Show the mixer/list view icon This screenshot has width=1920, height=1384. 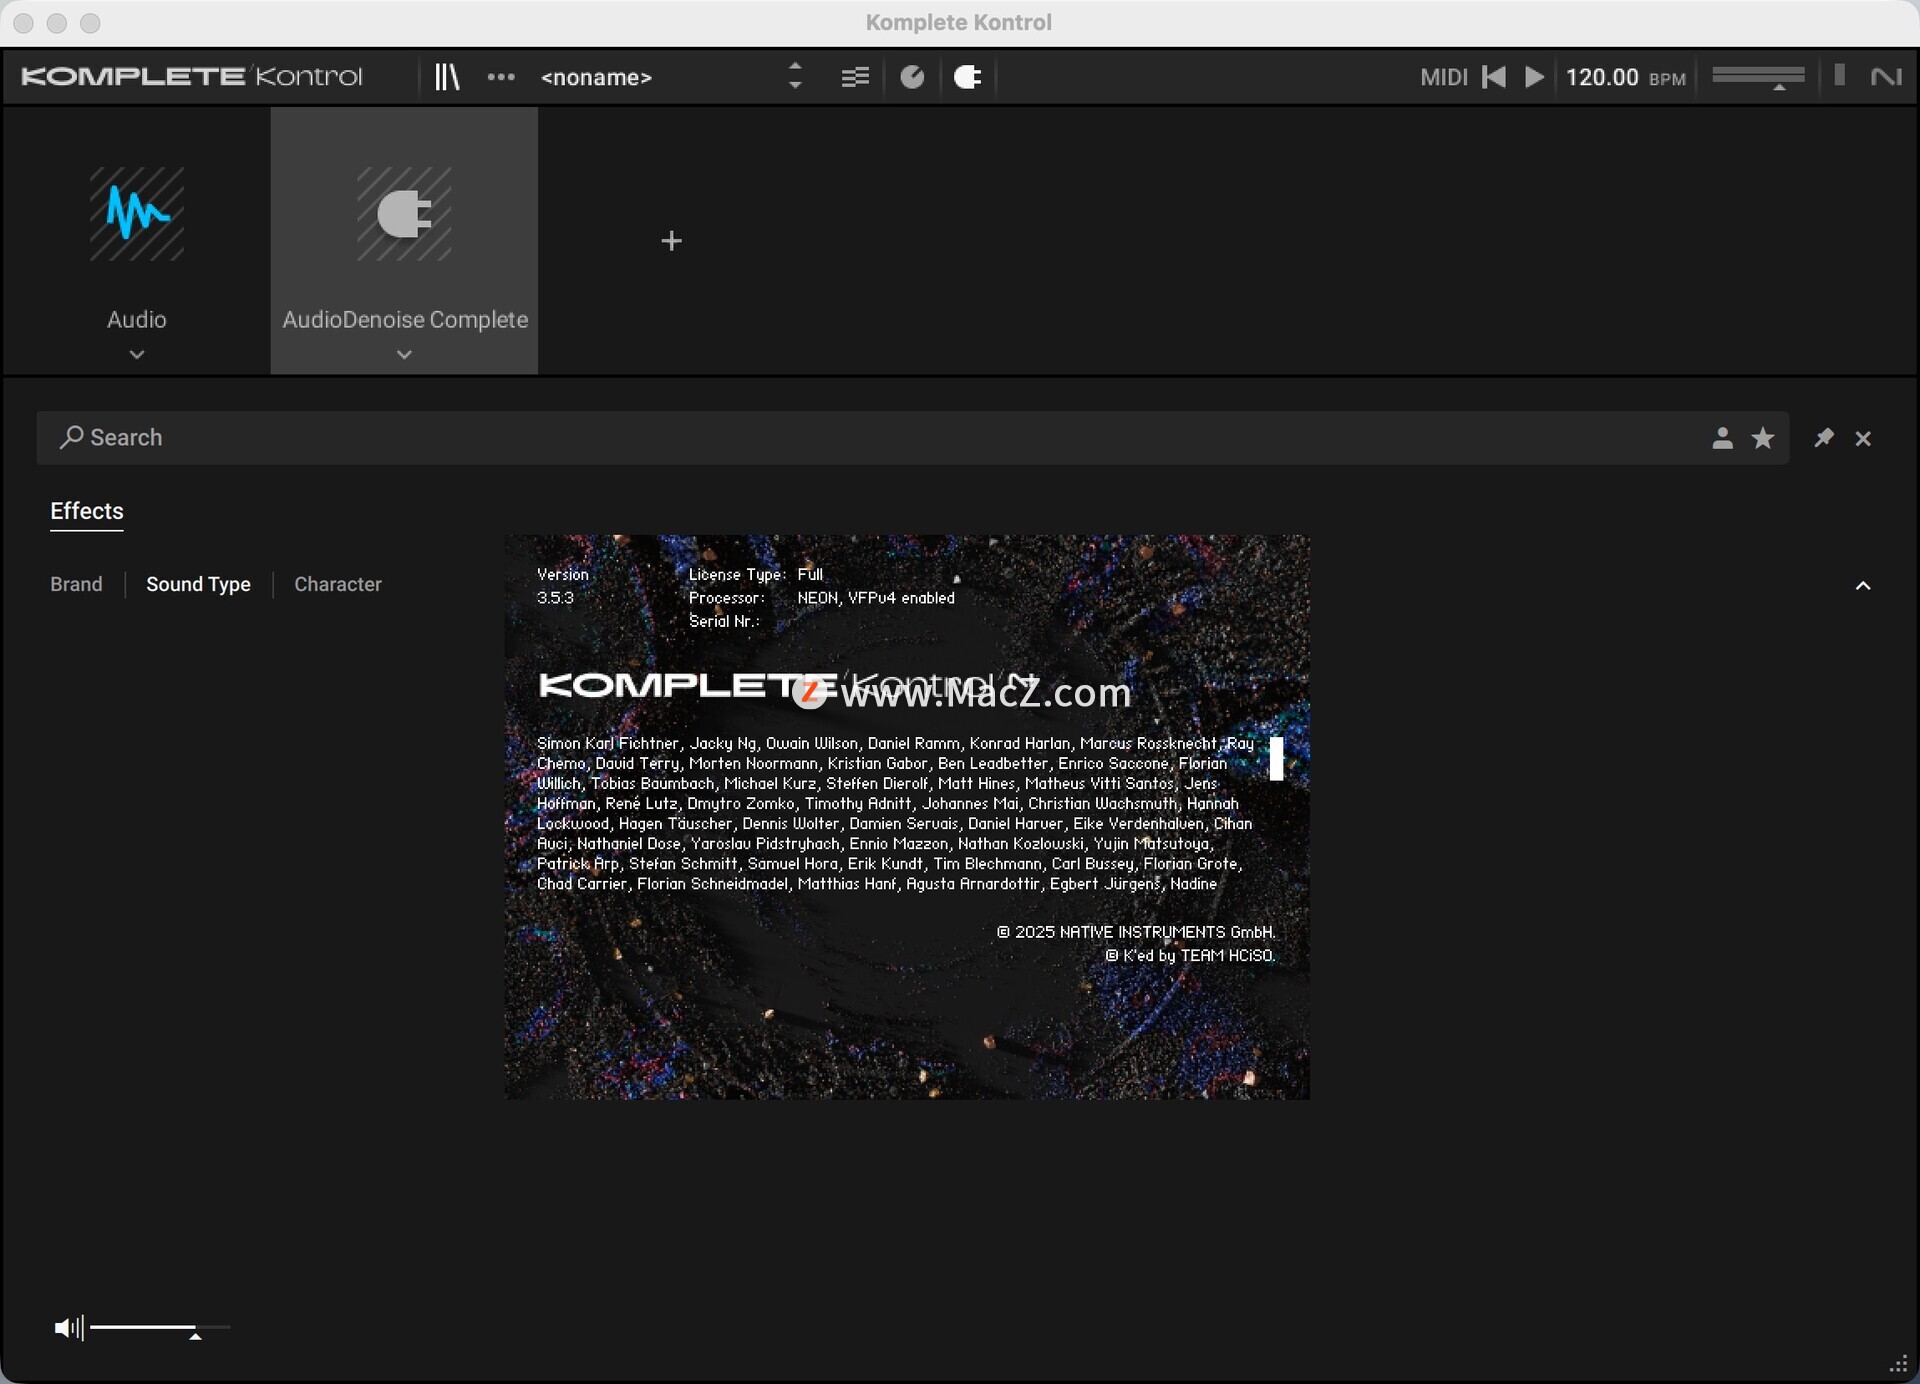point(855,77)
